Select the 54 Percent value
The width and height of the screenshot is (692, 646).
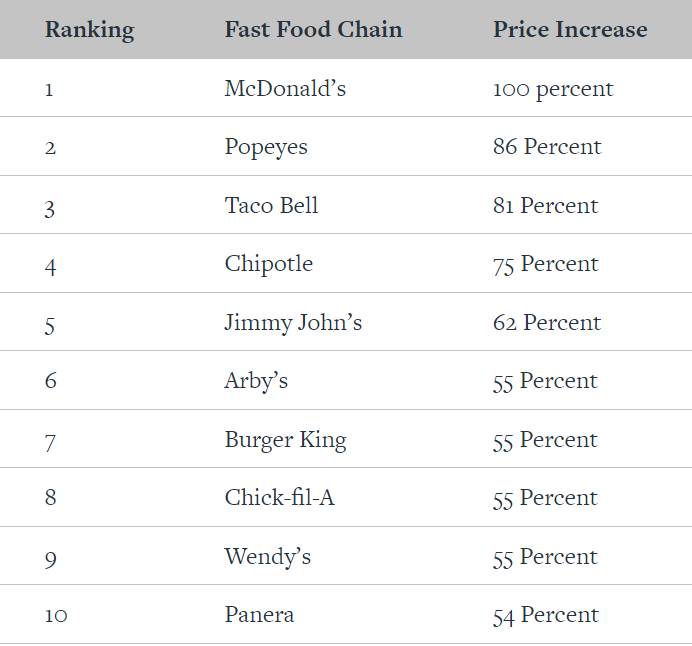pyautogui.click(x=545, y=615)
